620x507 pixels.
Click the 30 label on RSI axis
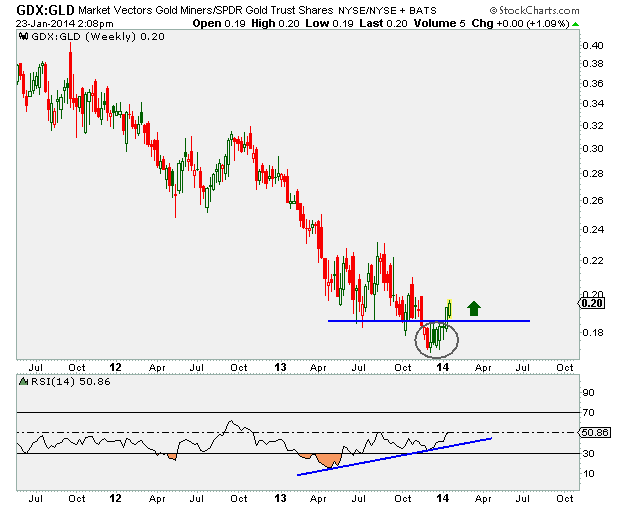tap(588, 454)
